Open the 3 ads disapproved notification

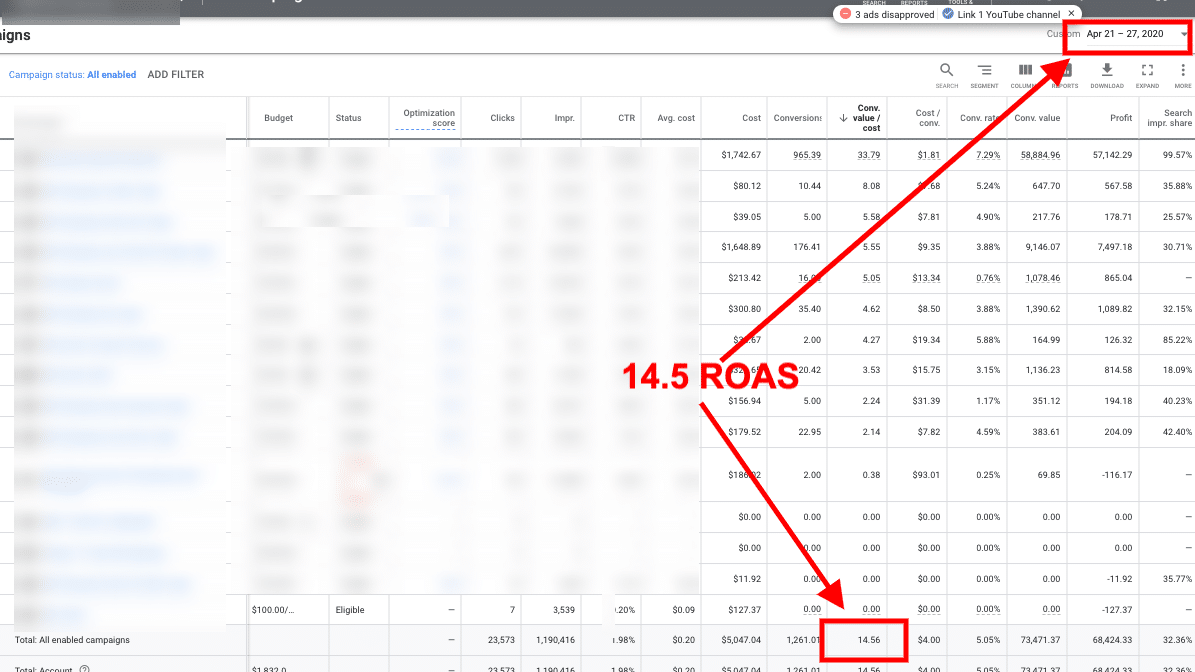coord(887,14)
